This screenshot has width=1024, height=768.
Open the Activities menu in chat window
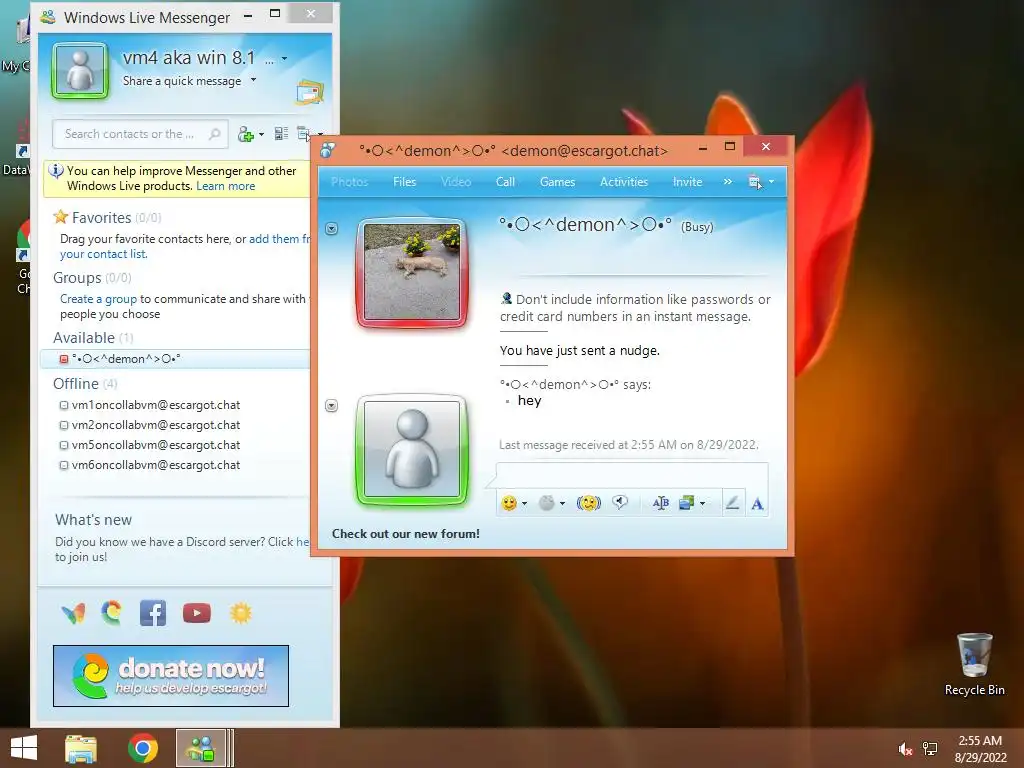pyautogui.click(x=624, y=182)
